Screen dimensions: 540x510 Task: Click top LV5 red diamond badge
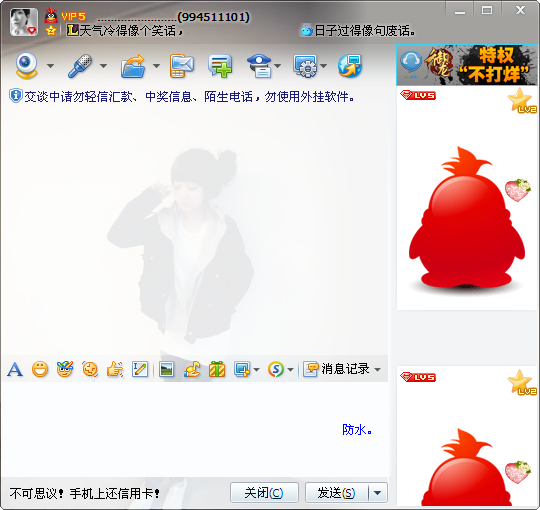click(x=418, y=95)
